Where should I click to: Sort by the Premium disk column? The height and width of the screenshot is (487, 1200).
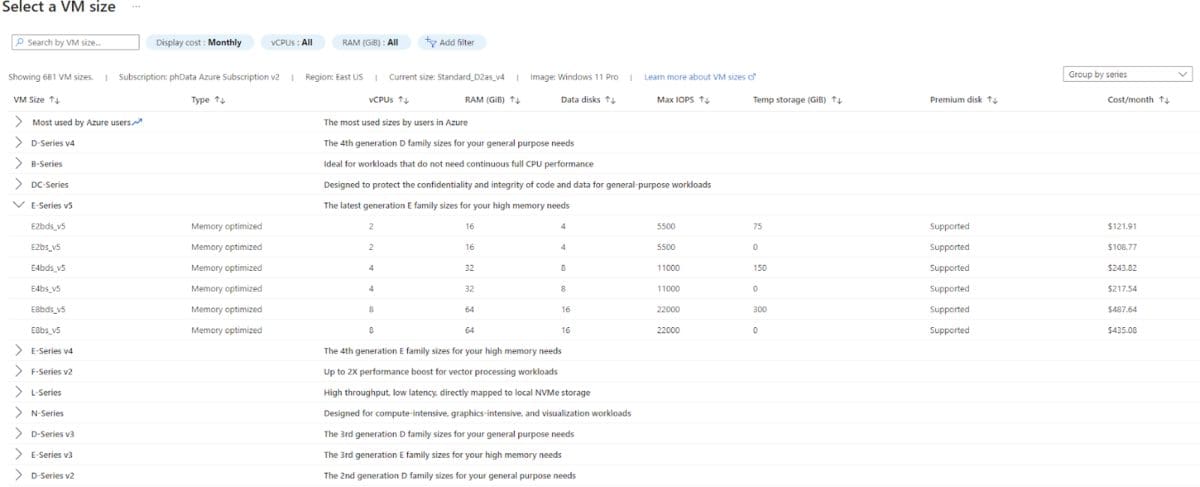(x=964, y=100)
